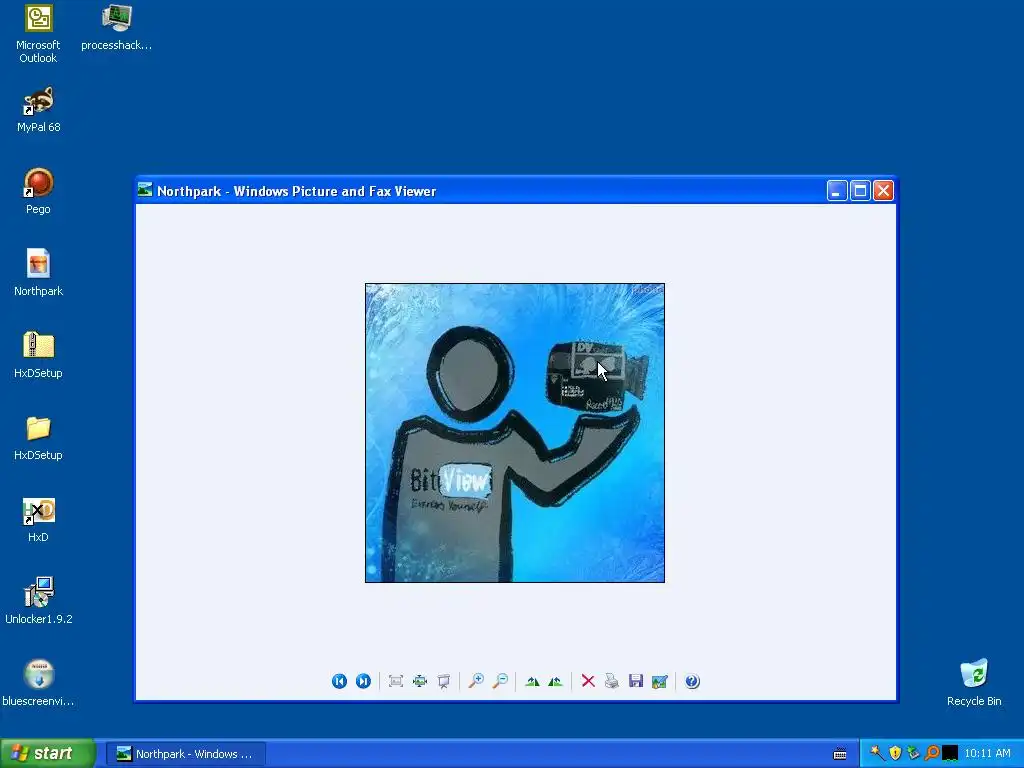Go to the previous image

[339, 681]
